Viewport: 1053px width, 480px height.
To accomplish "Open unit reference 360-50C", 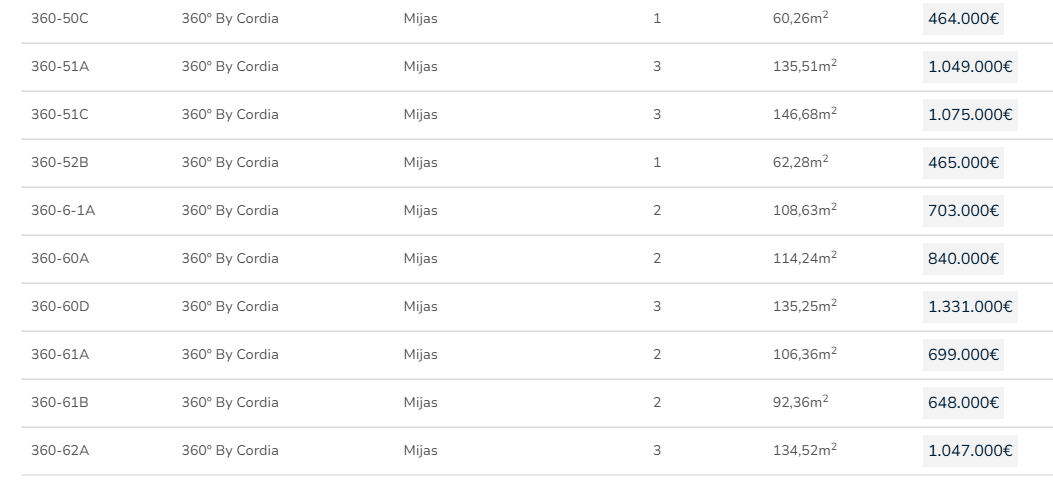I will click(60, 19).
